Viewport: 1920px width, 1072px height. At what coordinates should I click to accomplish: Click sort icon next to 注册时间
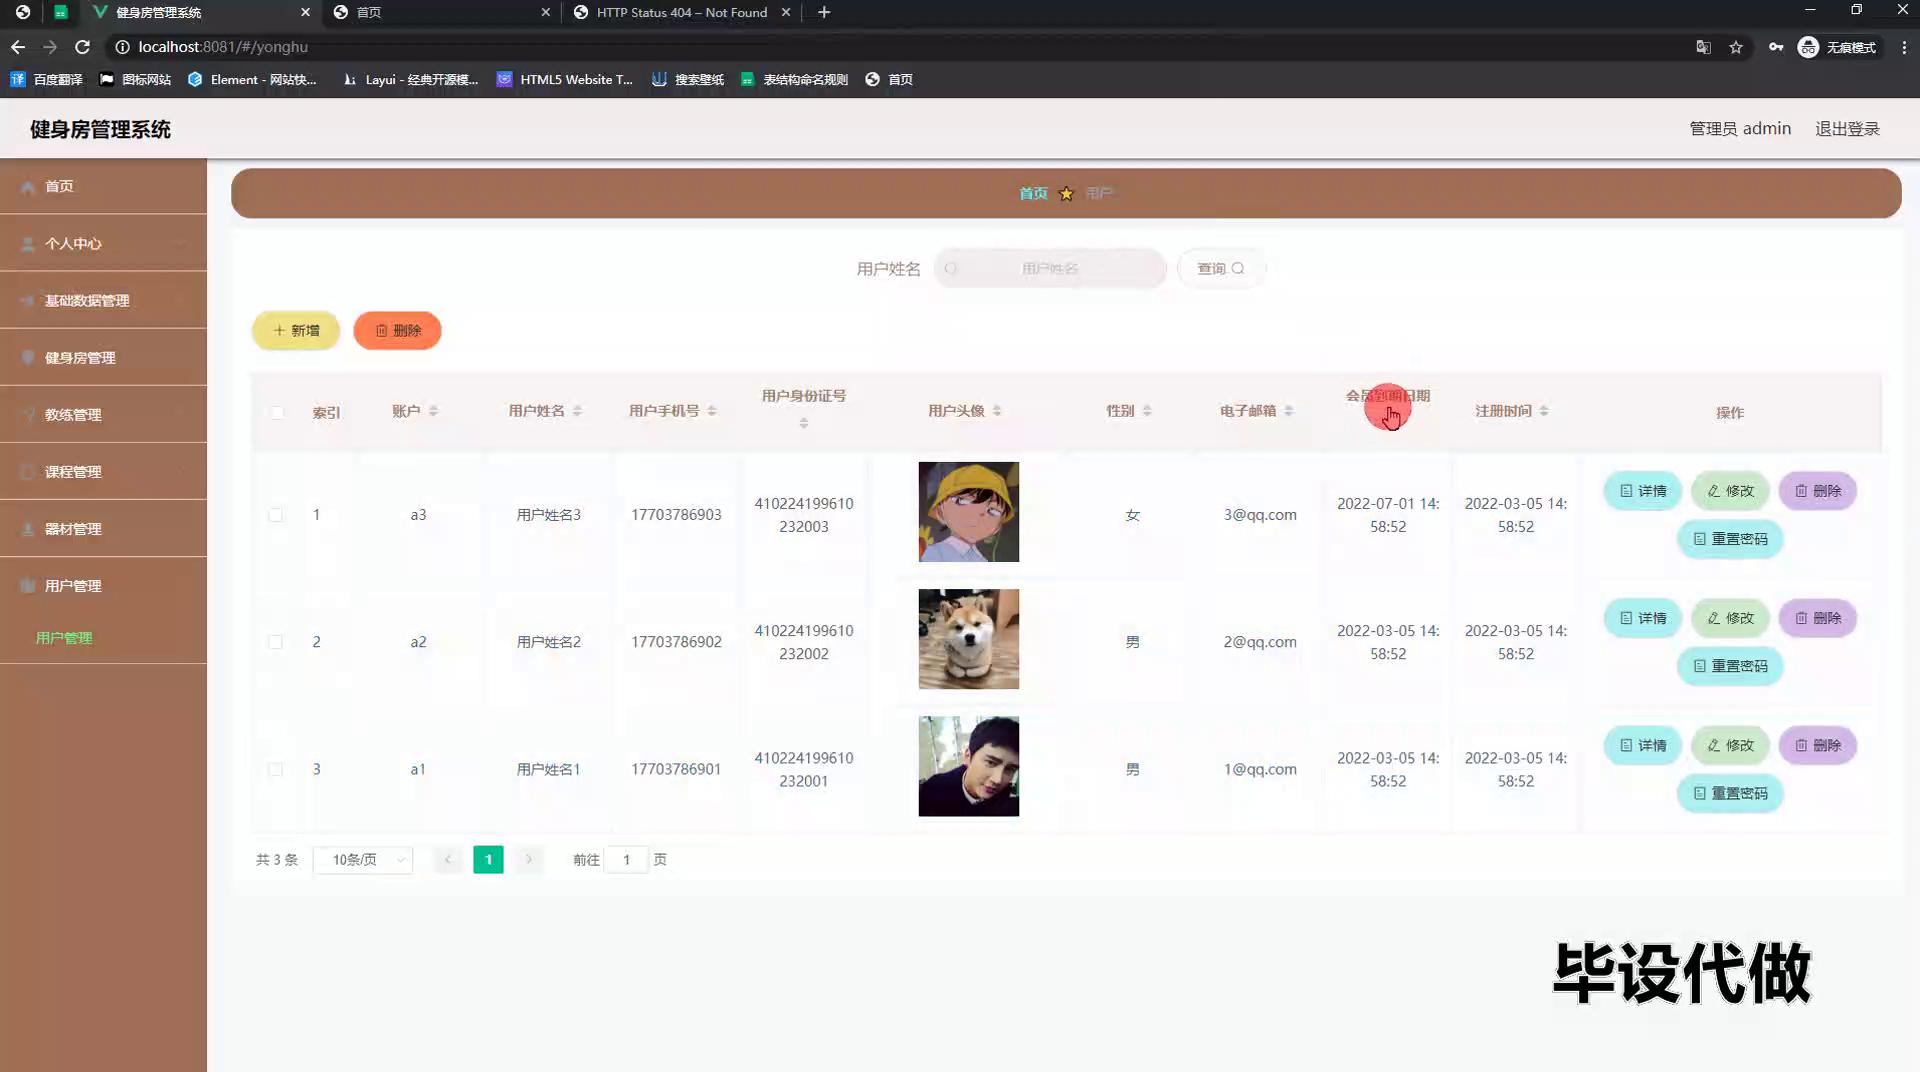tap(1544, 411)
